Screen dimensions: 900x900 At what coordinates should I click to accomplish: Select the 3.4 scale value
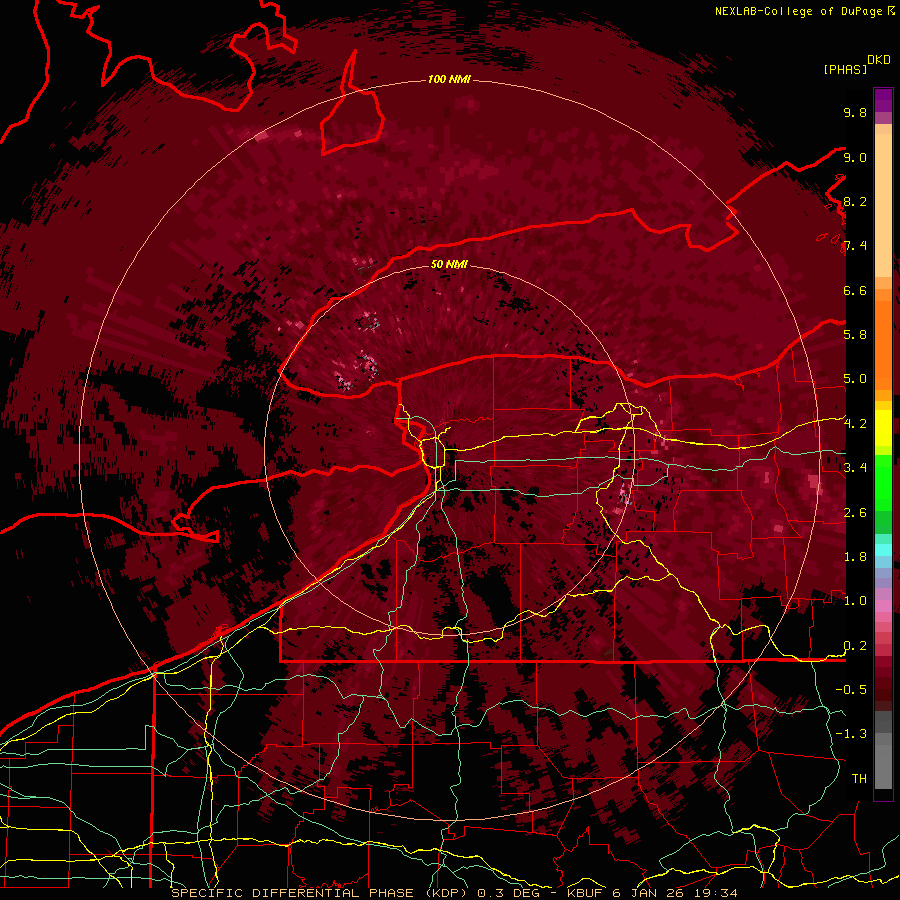855,468
